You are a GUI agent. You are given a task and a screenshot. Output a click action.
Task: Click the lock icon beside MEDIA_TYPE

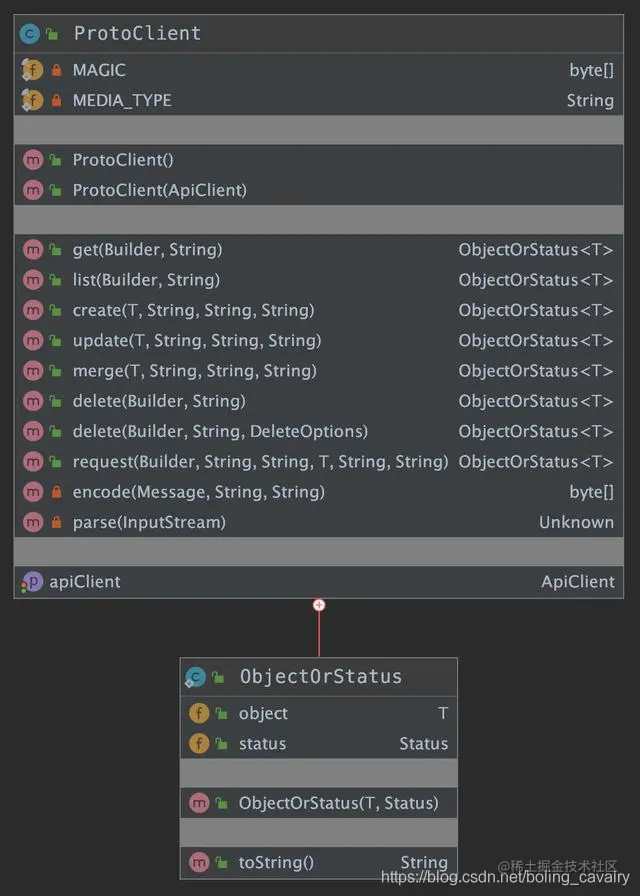coord(56,101)
